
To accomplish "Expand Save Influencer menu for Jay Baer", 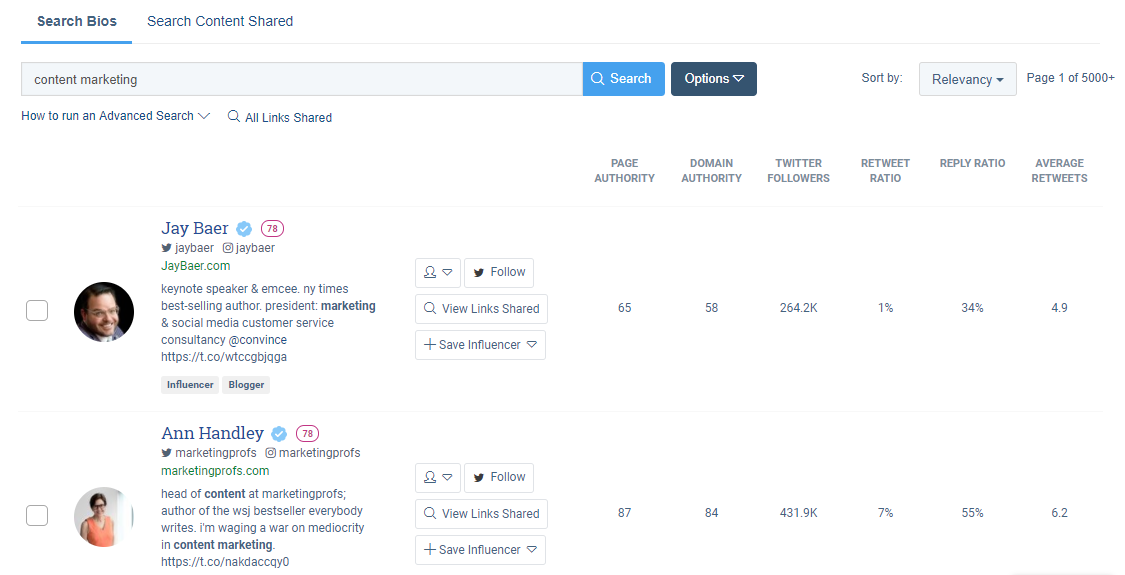I will click(480, 345).
